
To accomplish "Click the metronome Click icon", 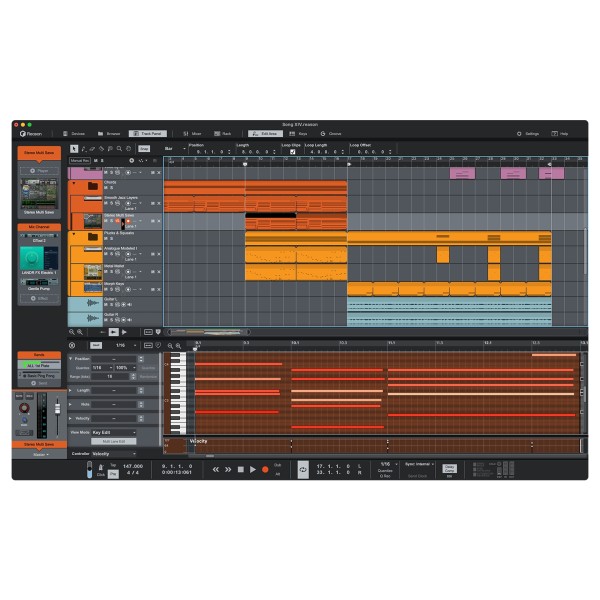I will click(x=101, y=468).
